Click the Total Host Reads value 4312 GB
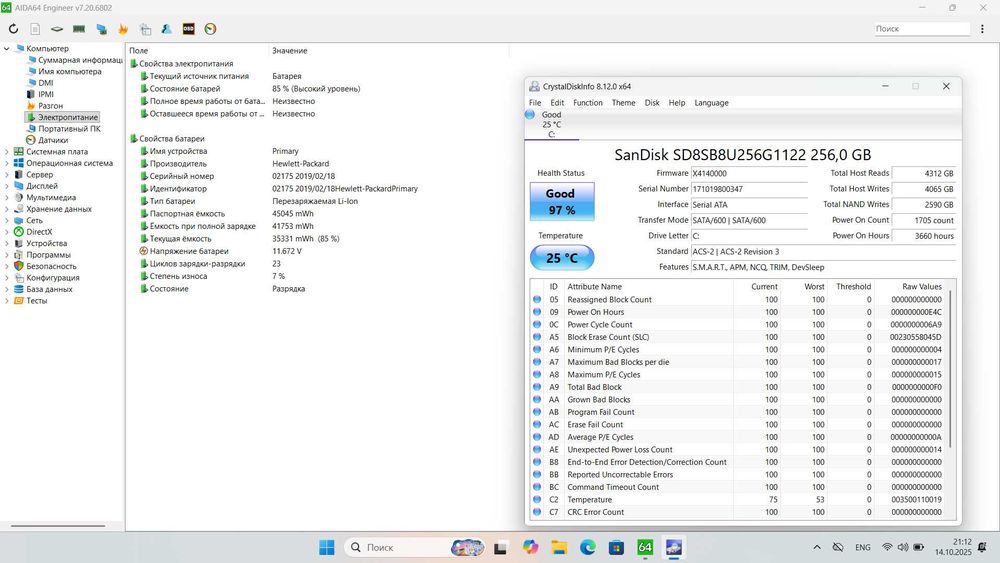Screen dimensions: 1000x563 923,173
